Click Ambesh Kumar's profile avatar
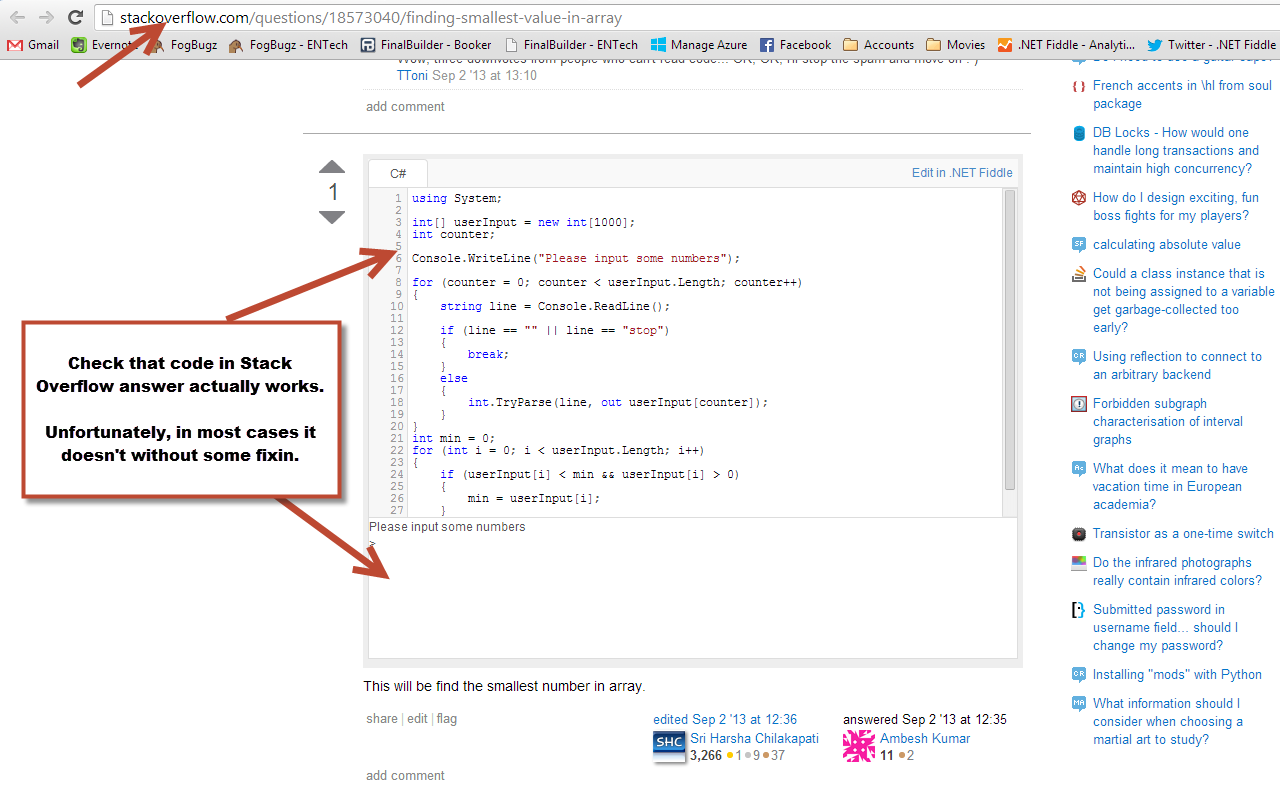Image resolution: width=1280 pixels, height=800 pixels. click(x=858, y=746)
